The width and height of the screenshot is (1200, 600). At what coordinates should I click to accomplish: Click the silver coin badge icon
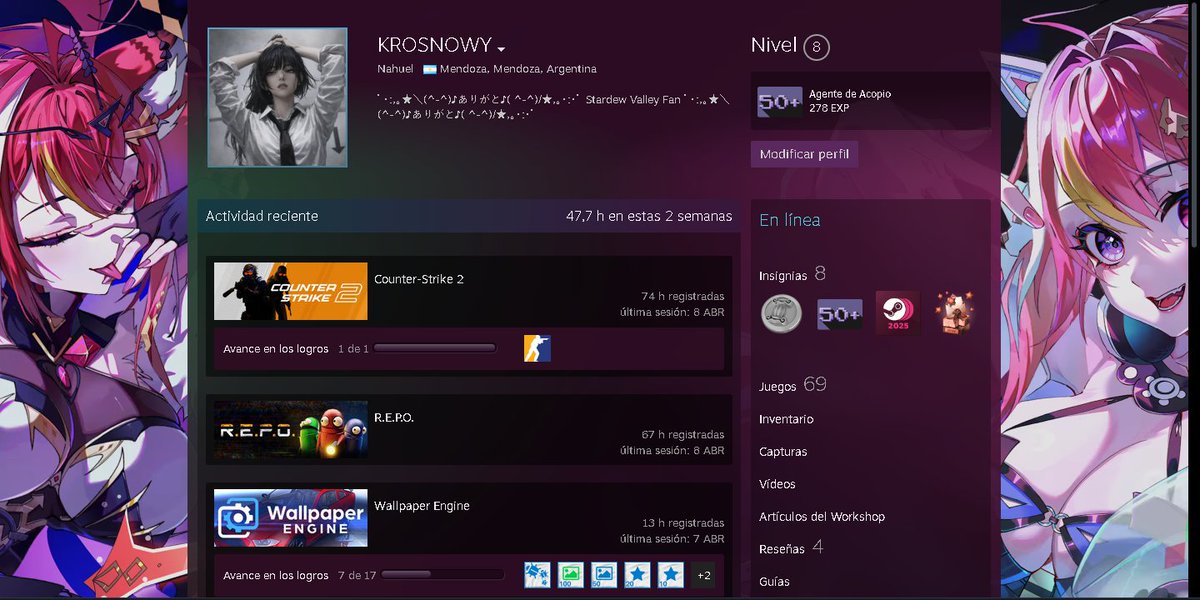781,314
